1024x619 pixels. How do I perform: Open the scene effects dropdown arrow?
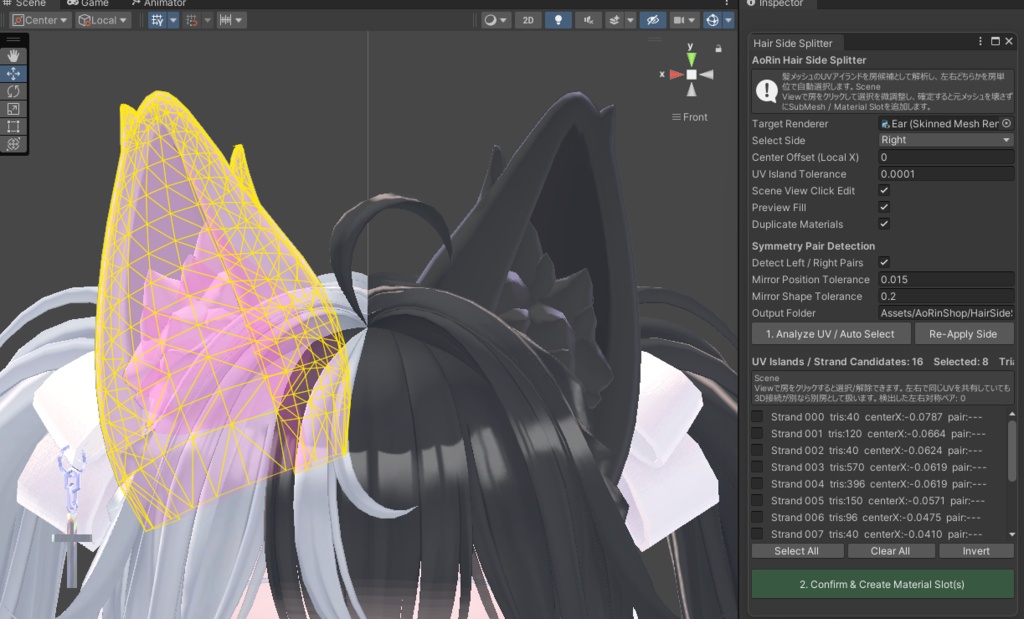(x=630, y=20)
